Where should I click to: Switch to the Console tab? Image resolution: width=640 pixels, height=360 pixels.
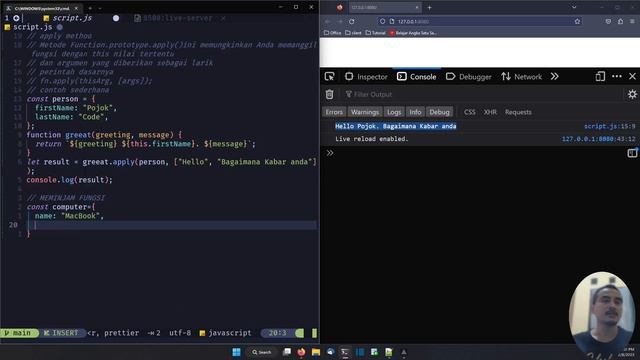click(x=417, y=76)
